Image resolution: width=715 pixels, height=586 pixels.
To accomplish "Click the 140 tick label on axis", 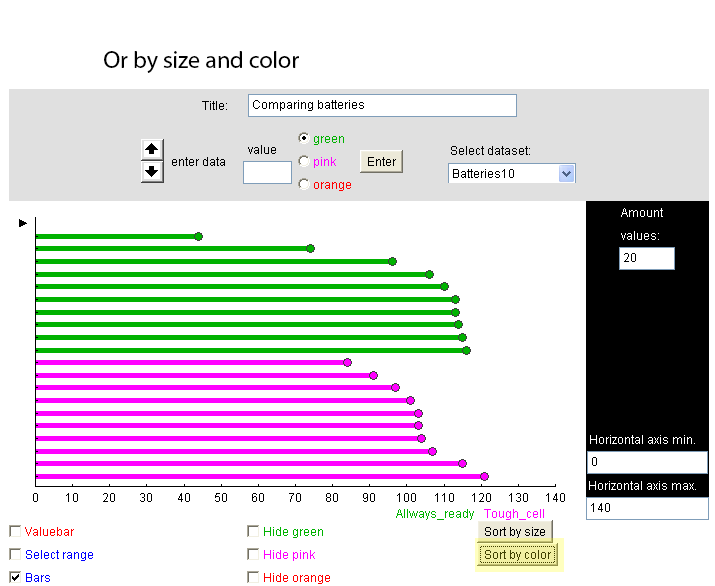I will pos(555,498).
